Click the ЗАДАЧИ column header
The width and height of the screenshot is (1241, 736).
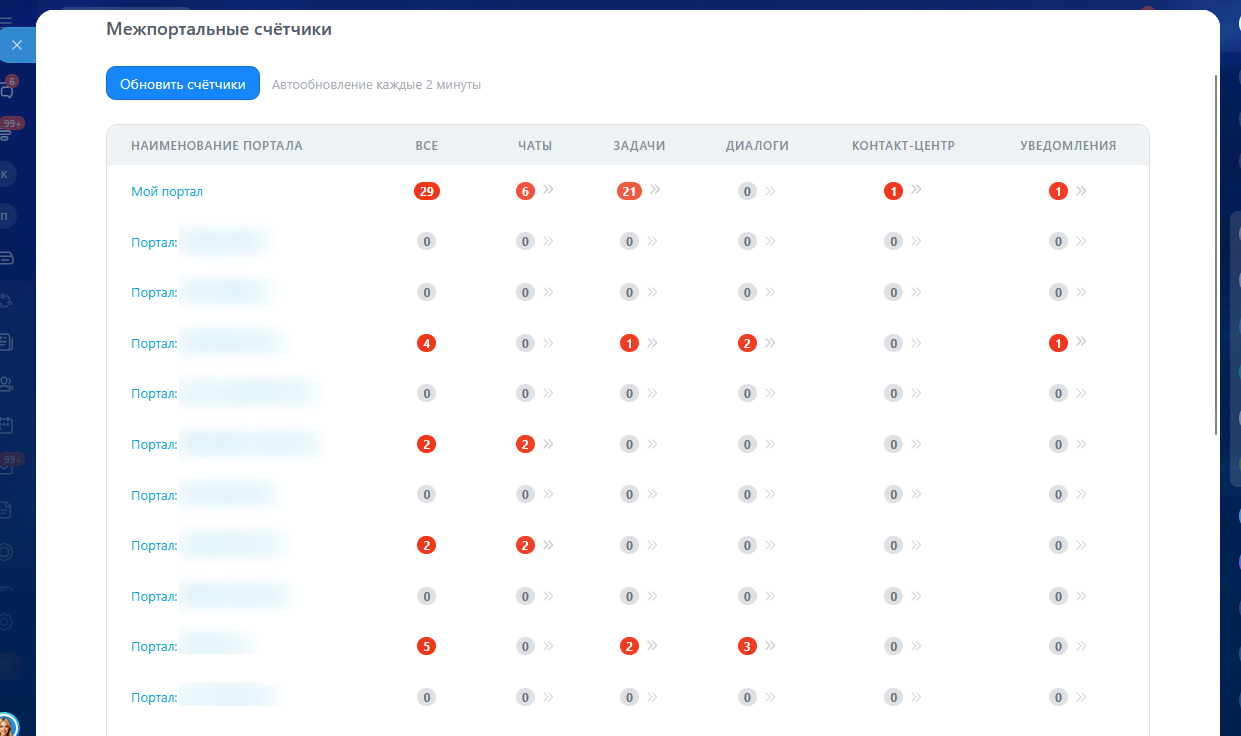click(x=639, y=145)
